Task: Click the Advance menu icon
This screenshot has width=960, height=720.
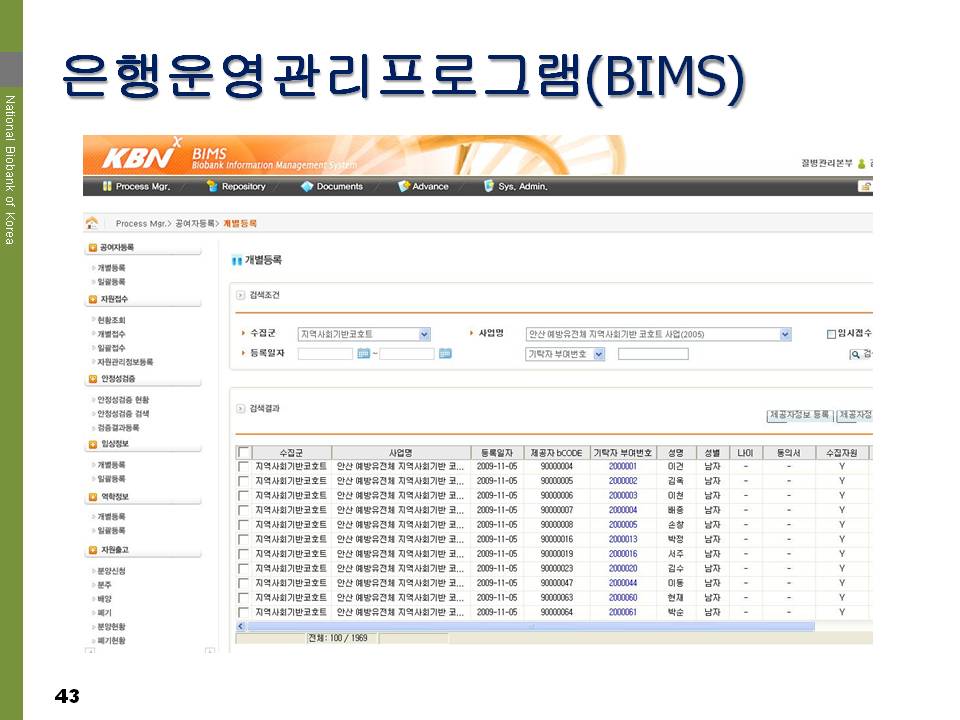Action: (x=403, y=186)
